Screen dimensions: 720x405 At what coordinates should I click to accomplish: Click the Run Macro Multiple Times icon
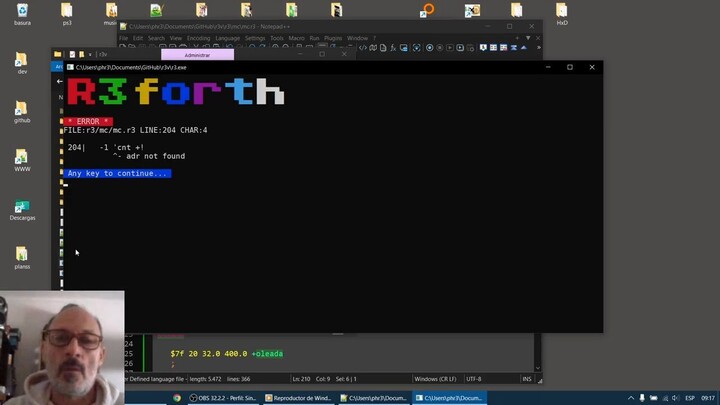460,48
